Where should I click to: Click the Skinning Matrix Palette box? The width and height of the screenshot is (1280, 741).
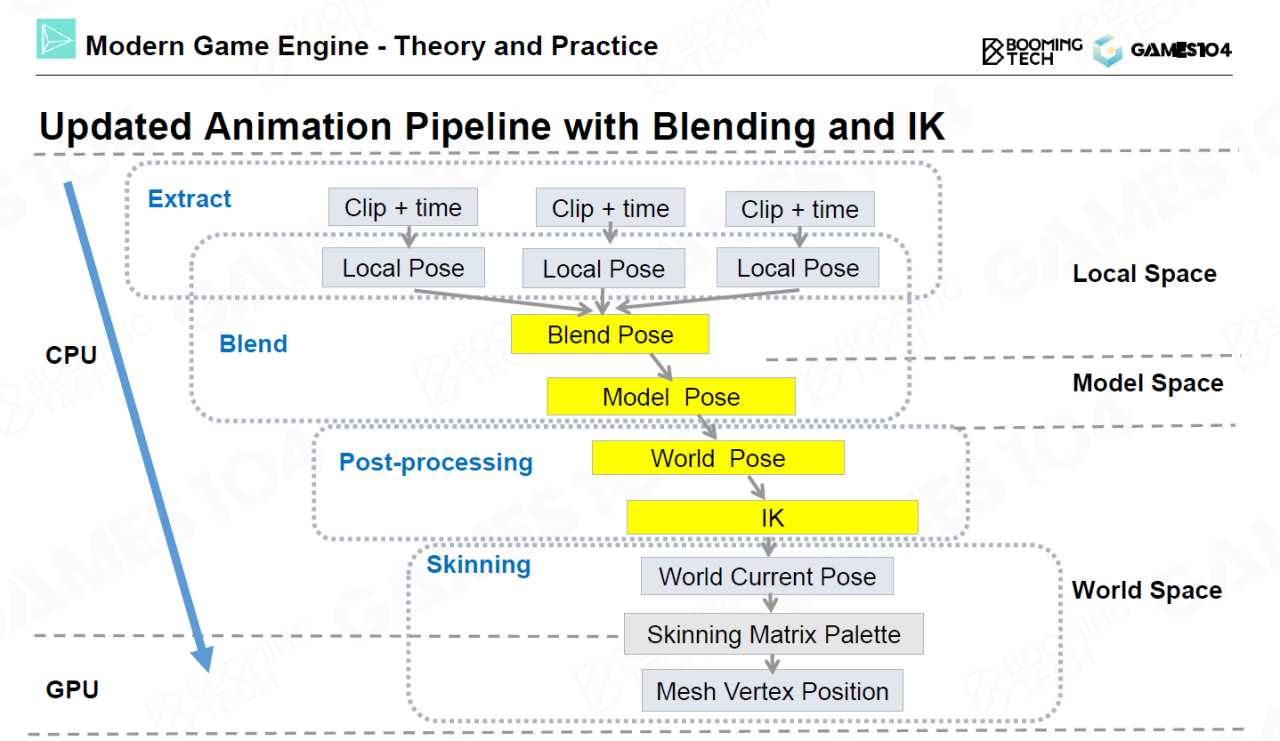coord(773,635)
